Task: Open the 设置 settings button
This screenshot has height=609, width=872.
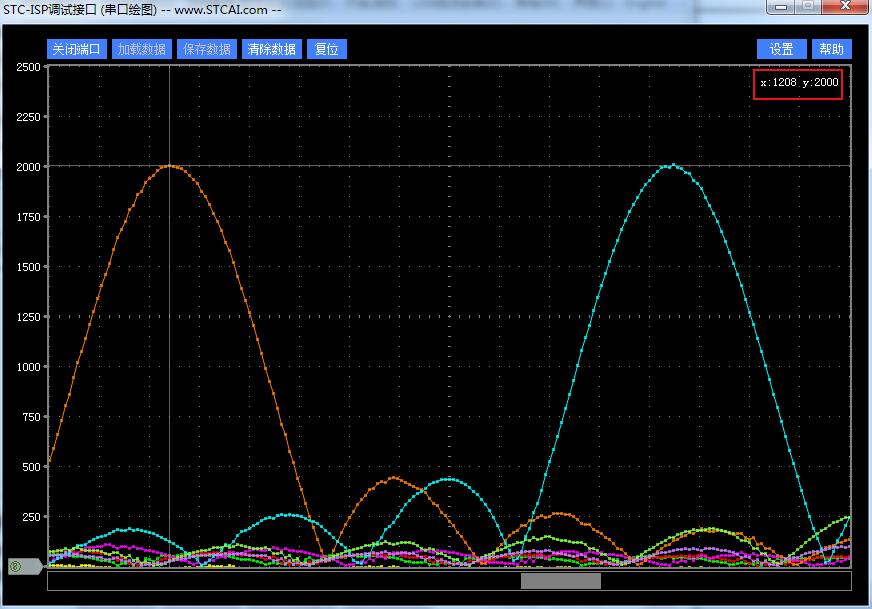Action: click(x=781, y=49)
